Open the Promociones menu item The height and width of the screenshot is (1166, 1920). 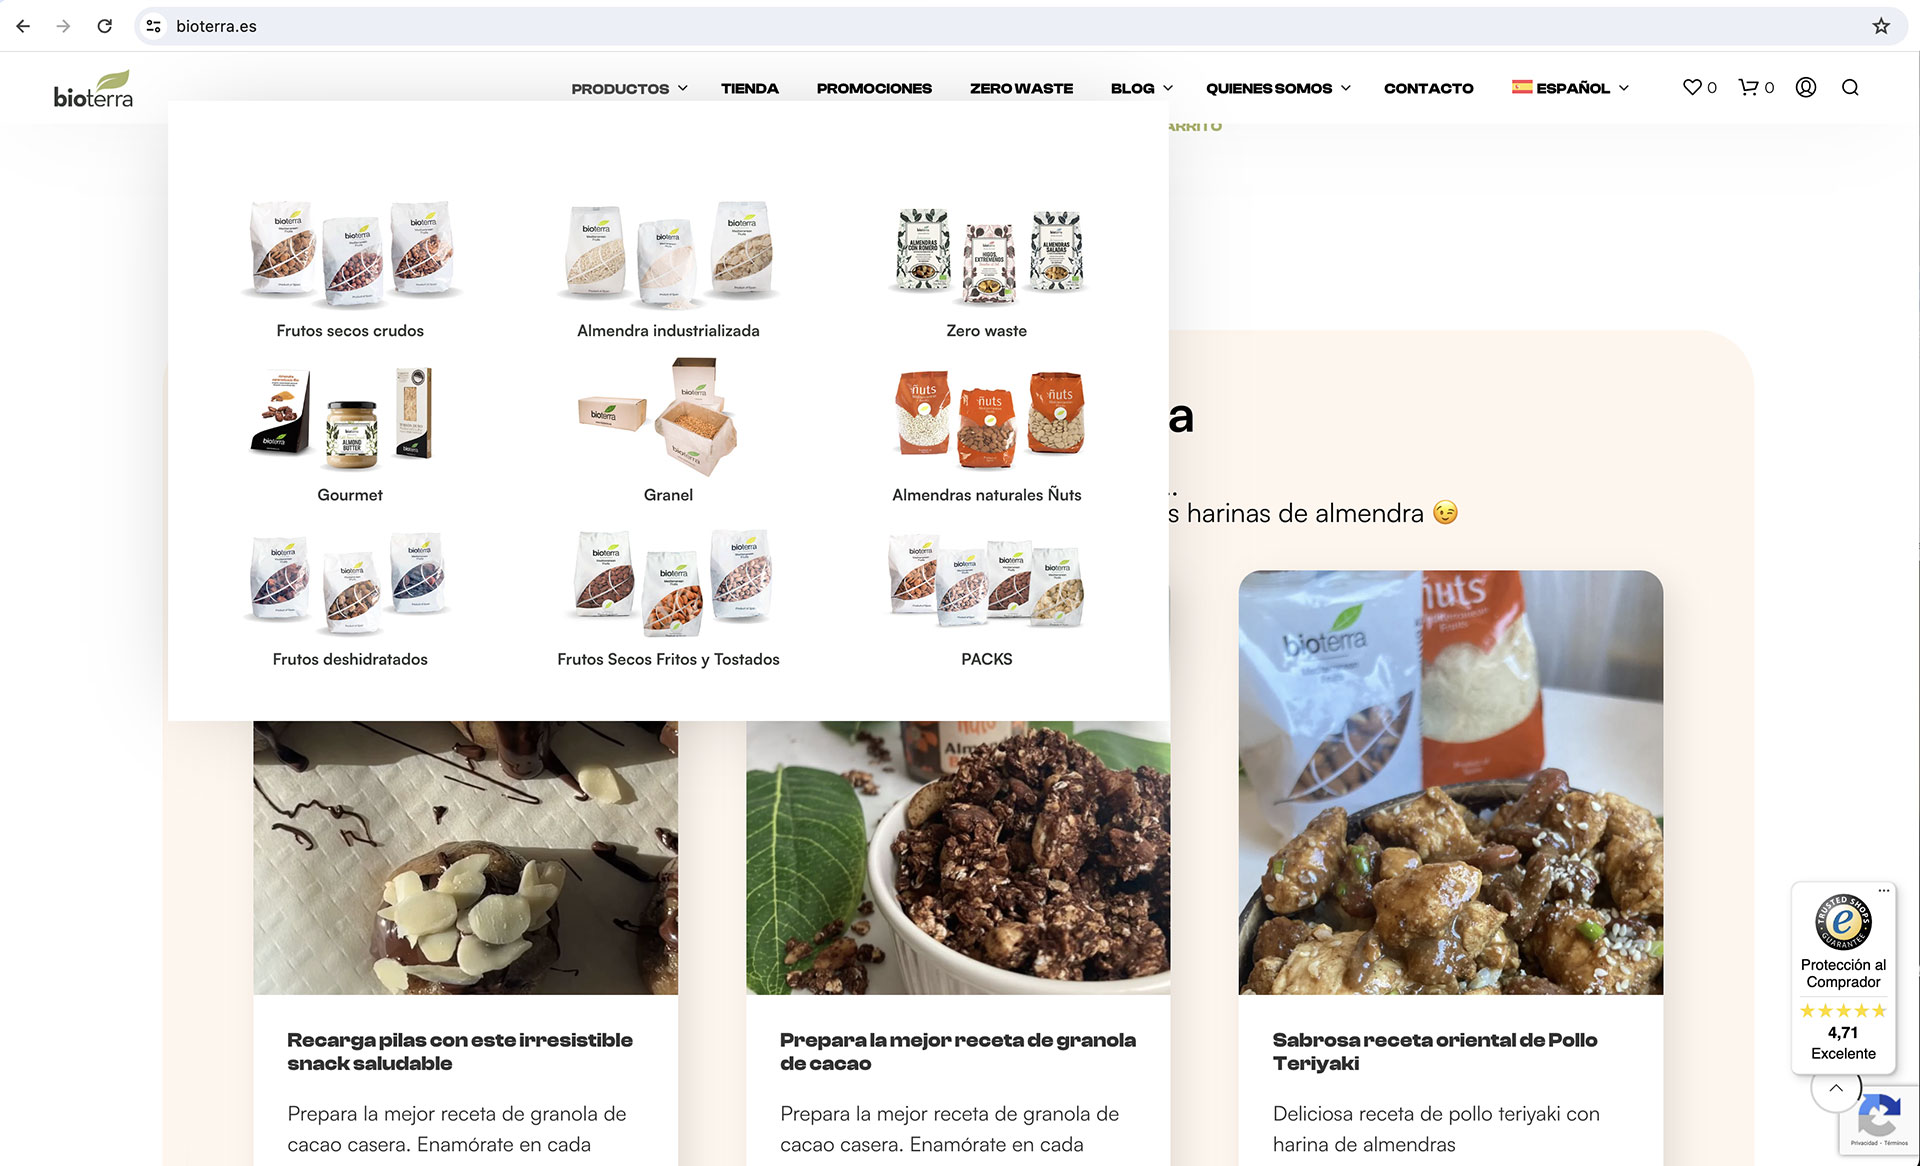pyautogui.click(x=874, y=88)
